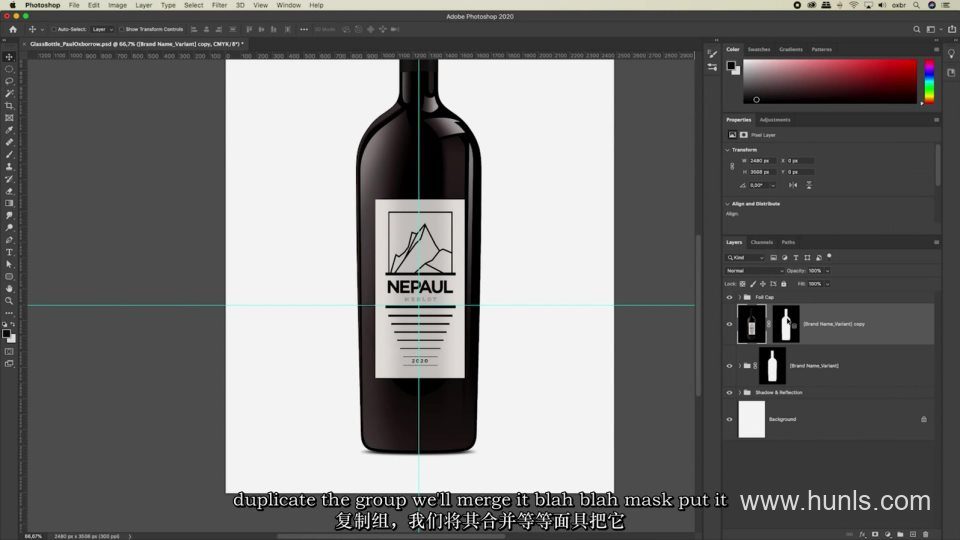Select the Elliptical Marquee tool

9,69
